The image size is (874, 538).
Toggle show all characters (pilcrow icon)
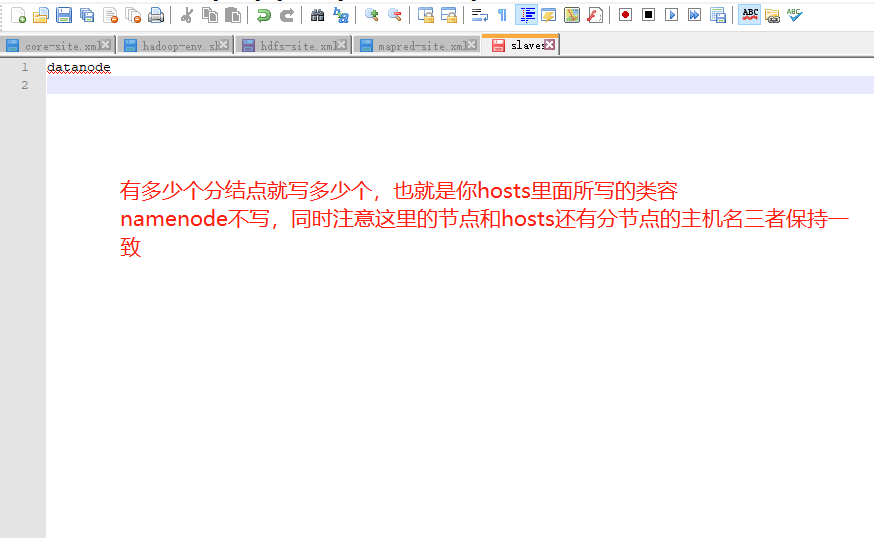pos(502,15)
